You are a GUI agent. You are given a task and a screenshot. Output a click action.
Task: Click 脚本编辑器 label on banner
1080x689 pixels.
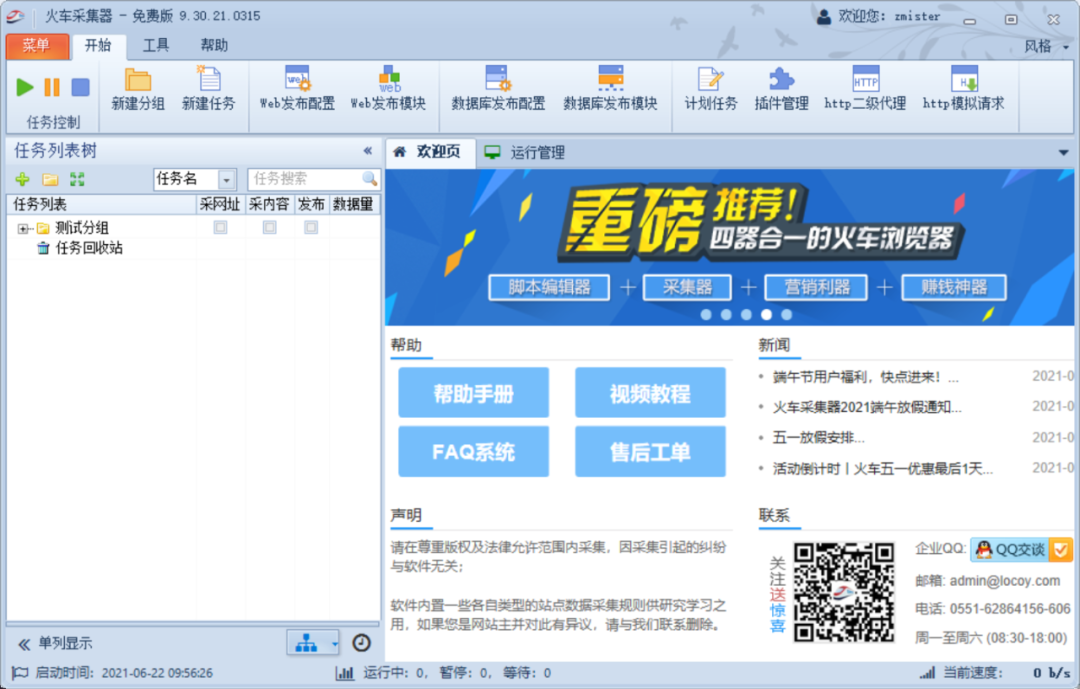coord(549,287)
